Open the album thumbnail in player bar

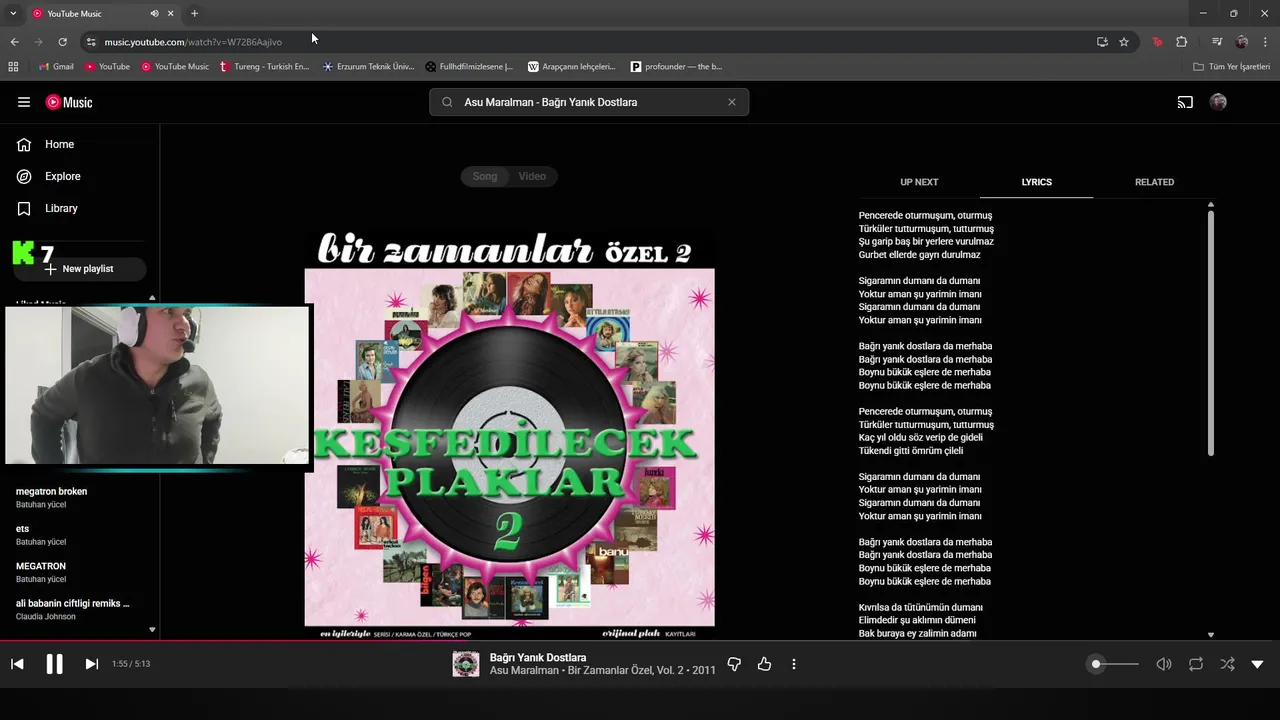click(466, 664)
